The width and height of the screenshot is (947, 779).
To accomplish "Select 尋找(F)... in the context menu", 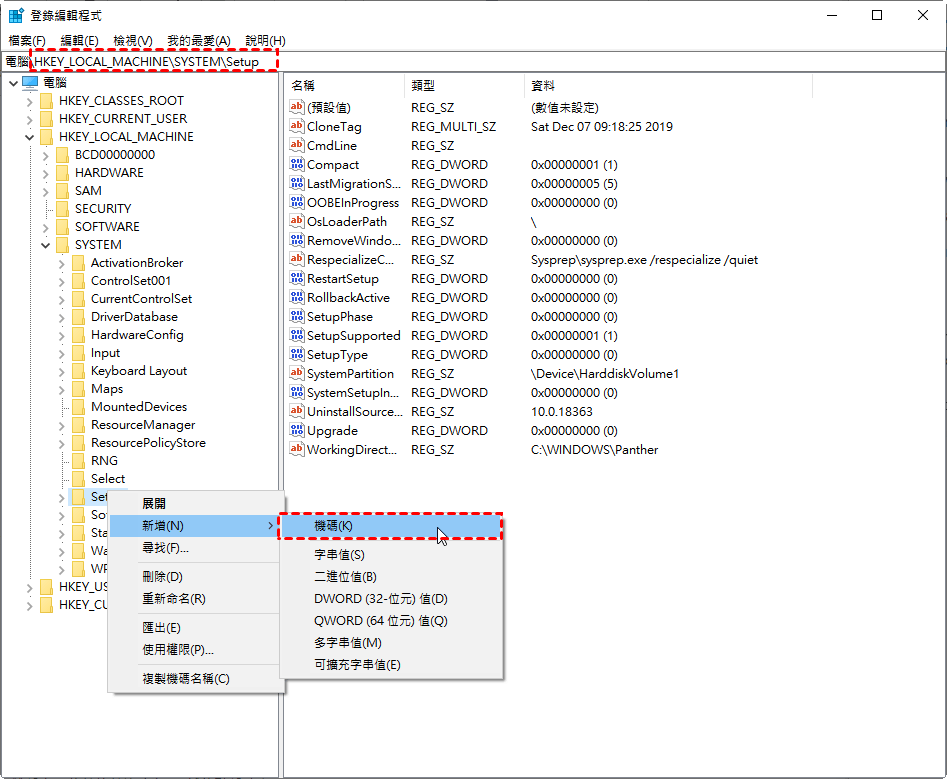I will 194,548.
